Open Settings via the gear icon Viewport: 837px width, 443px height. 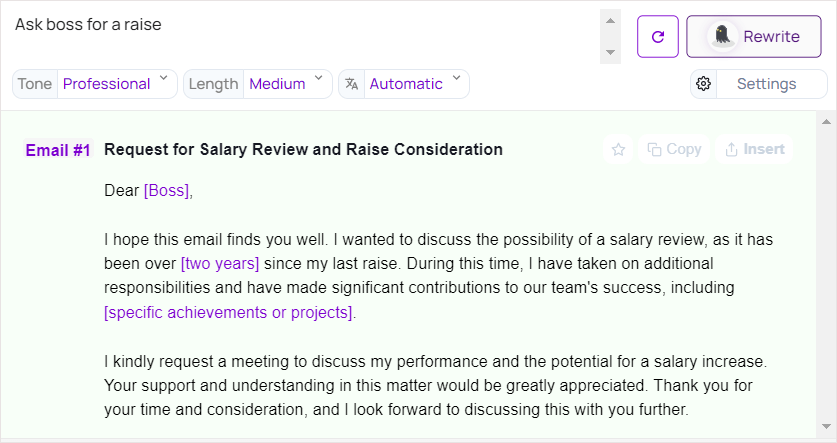704,84
